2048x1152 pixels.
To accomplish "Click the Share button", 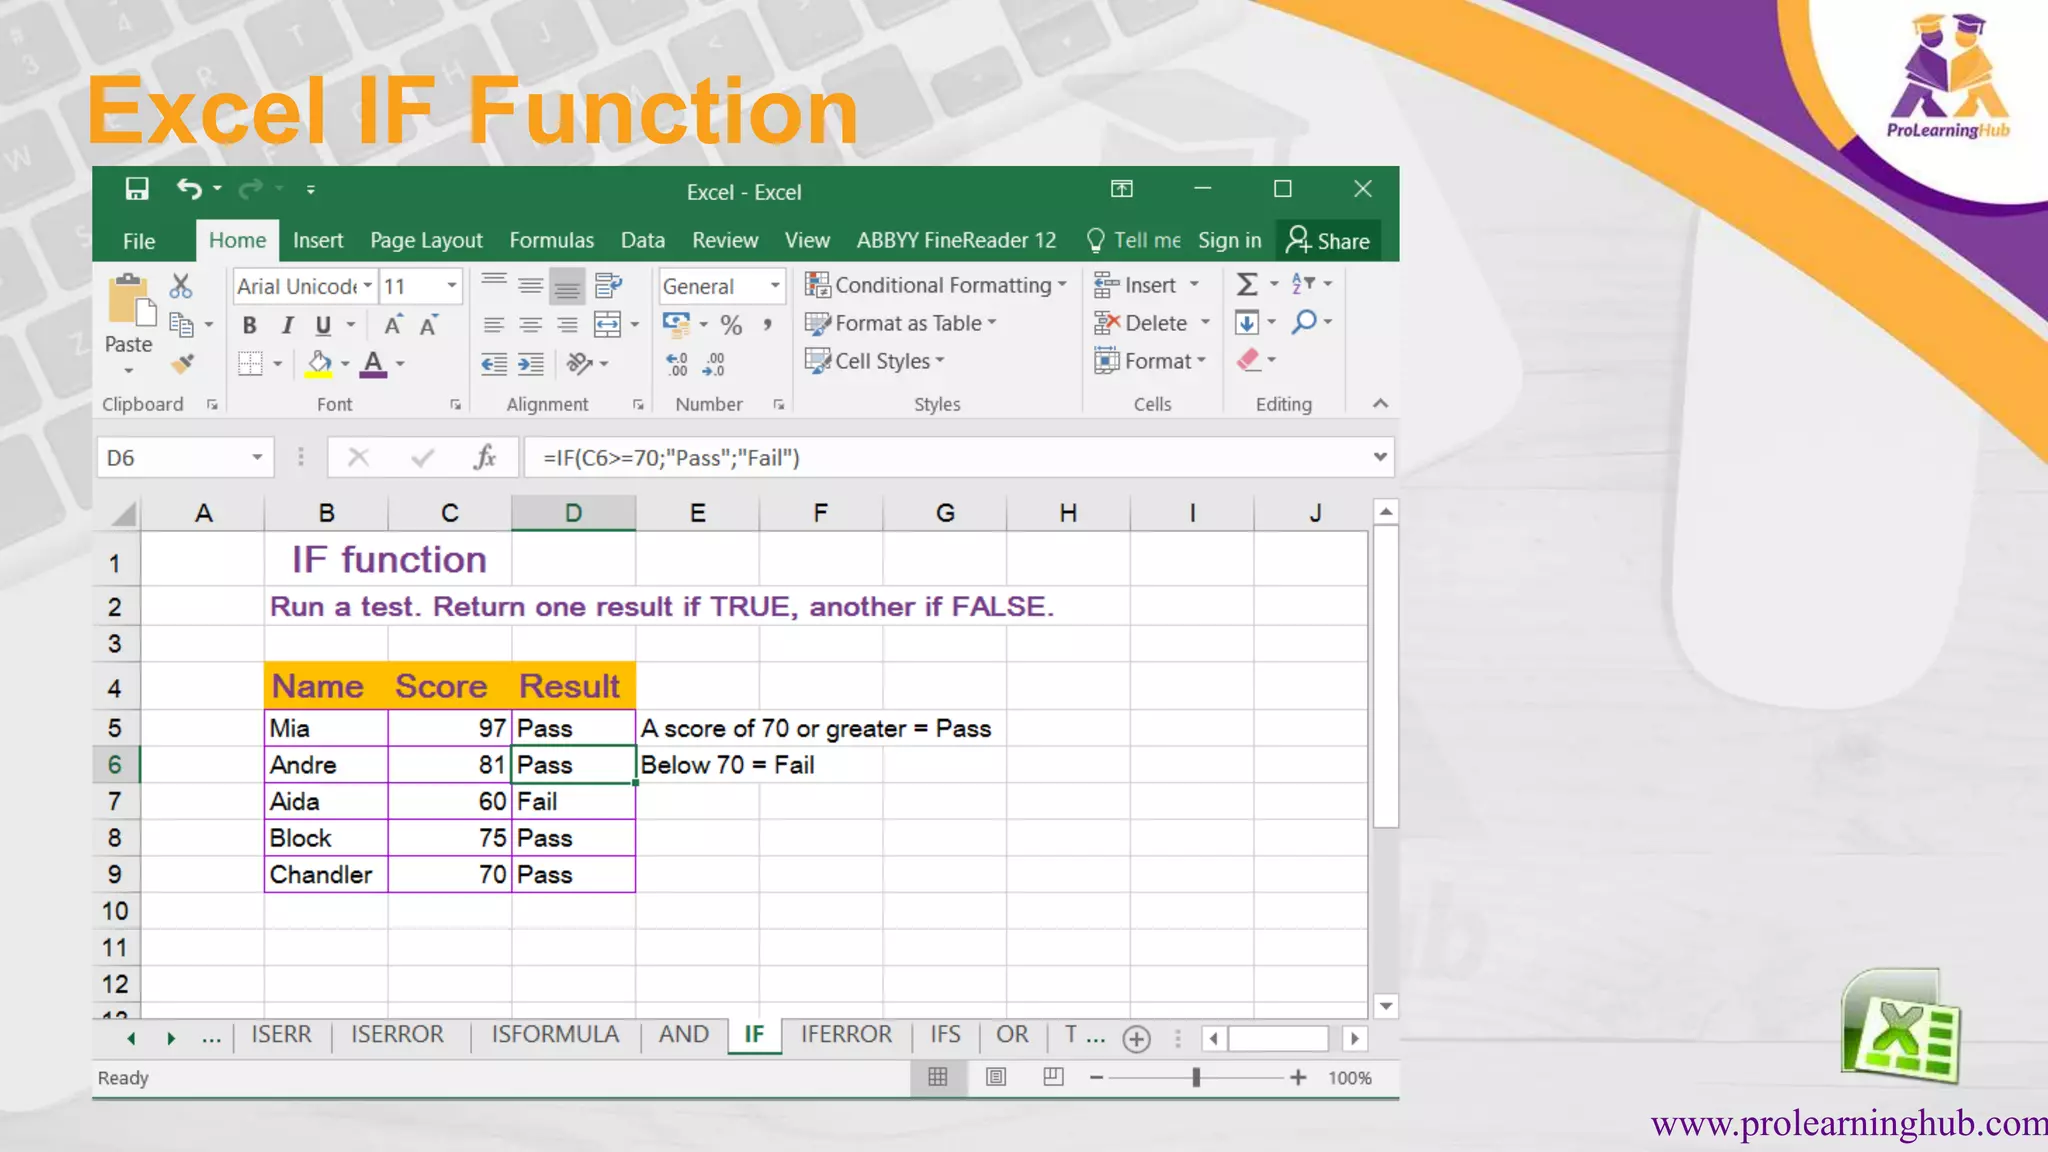I will pyautogui.click(x=1328, y=241).
